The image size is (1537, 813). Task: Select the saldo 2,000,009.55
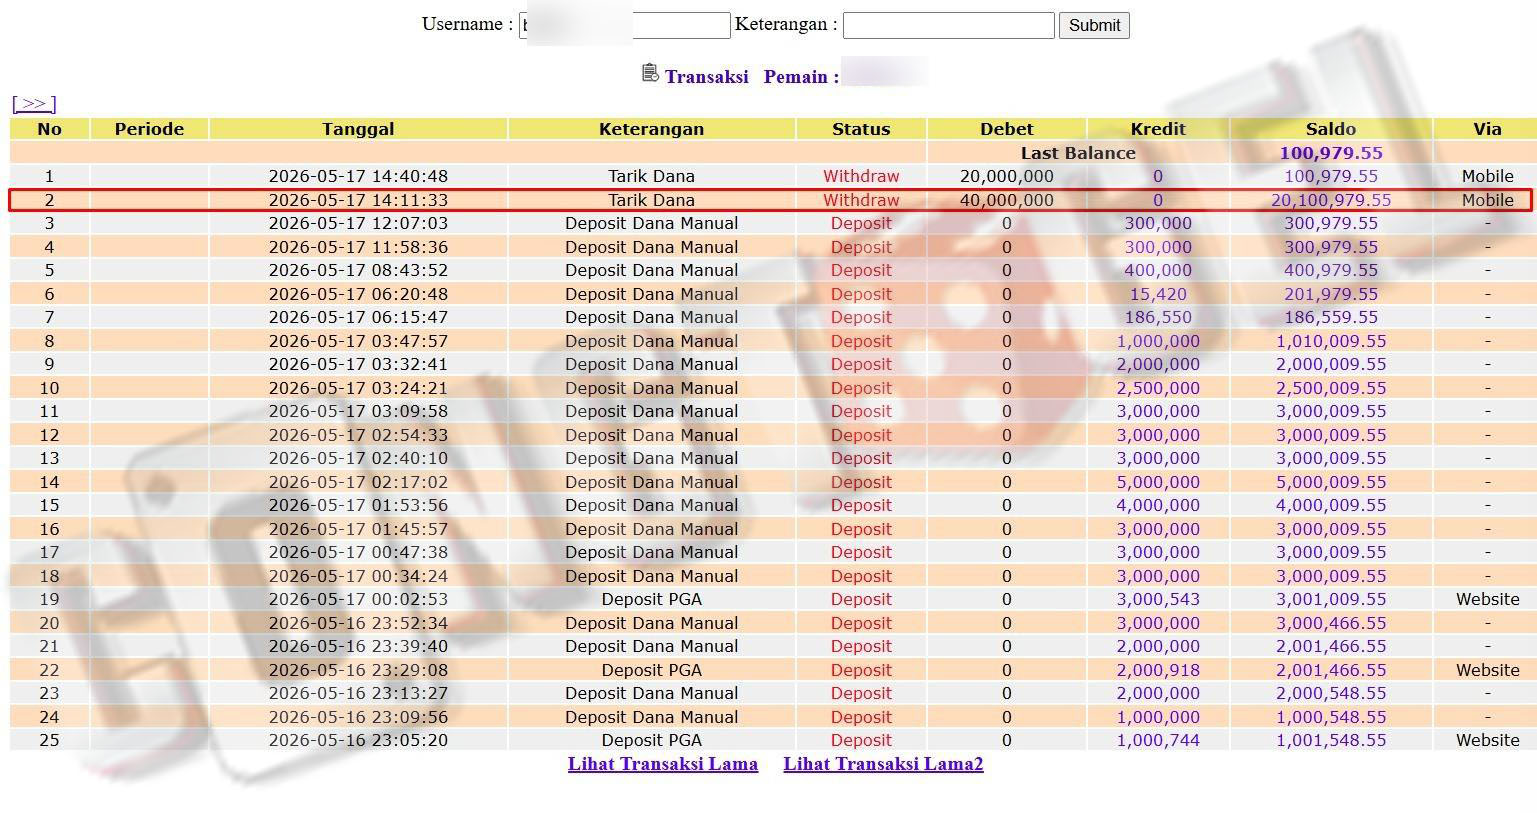pos(1331,364)
